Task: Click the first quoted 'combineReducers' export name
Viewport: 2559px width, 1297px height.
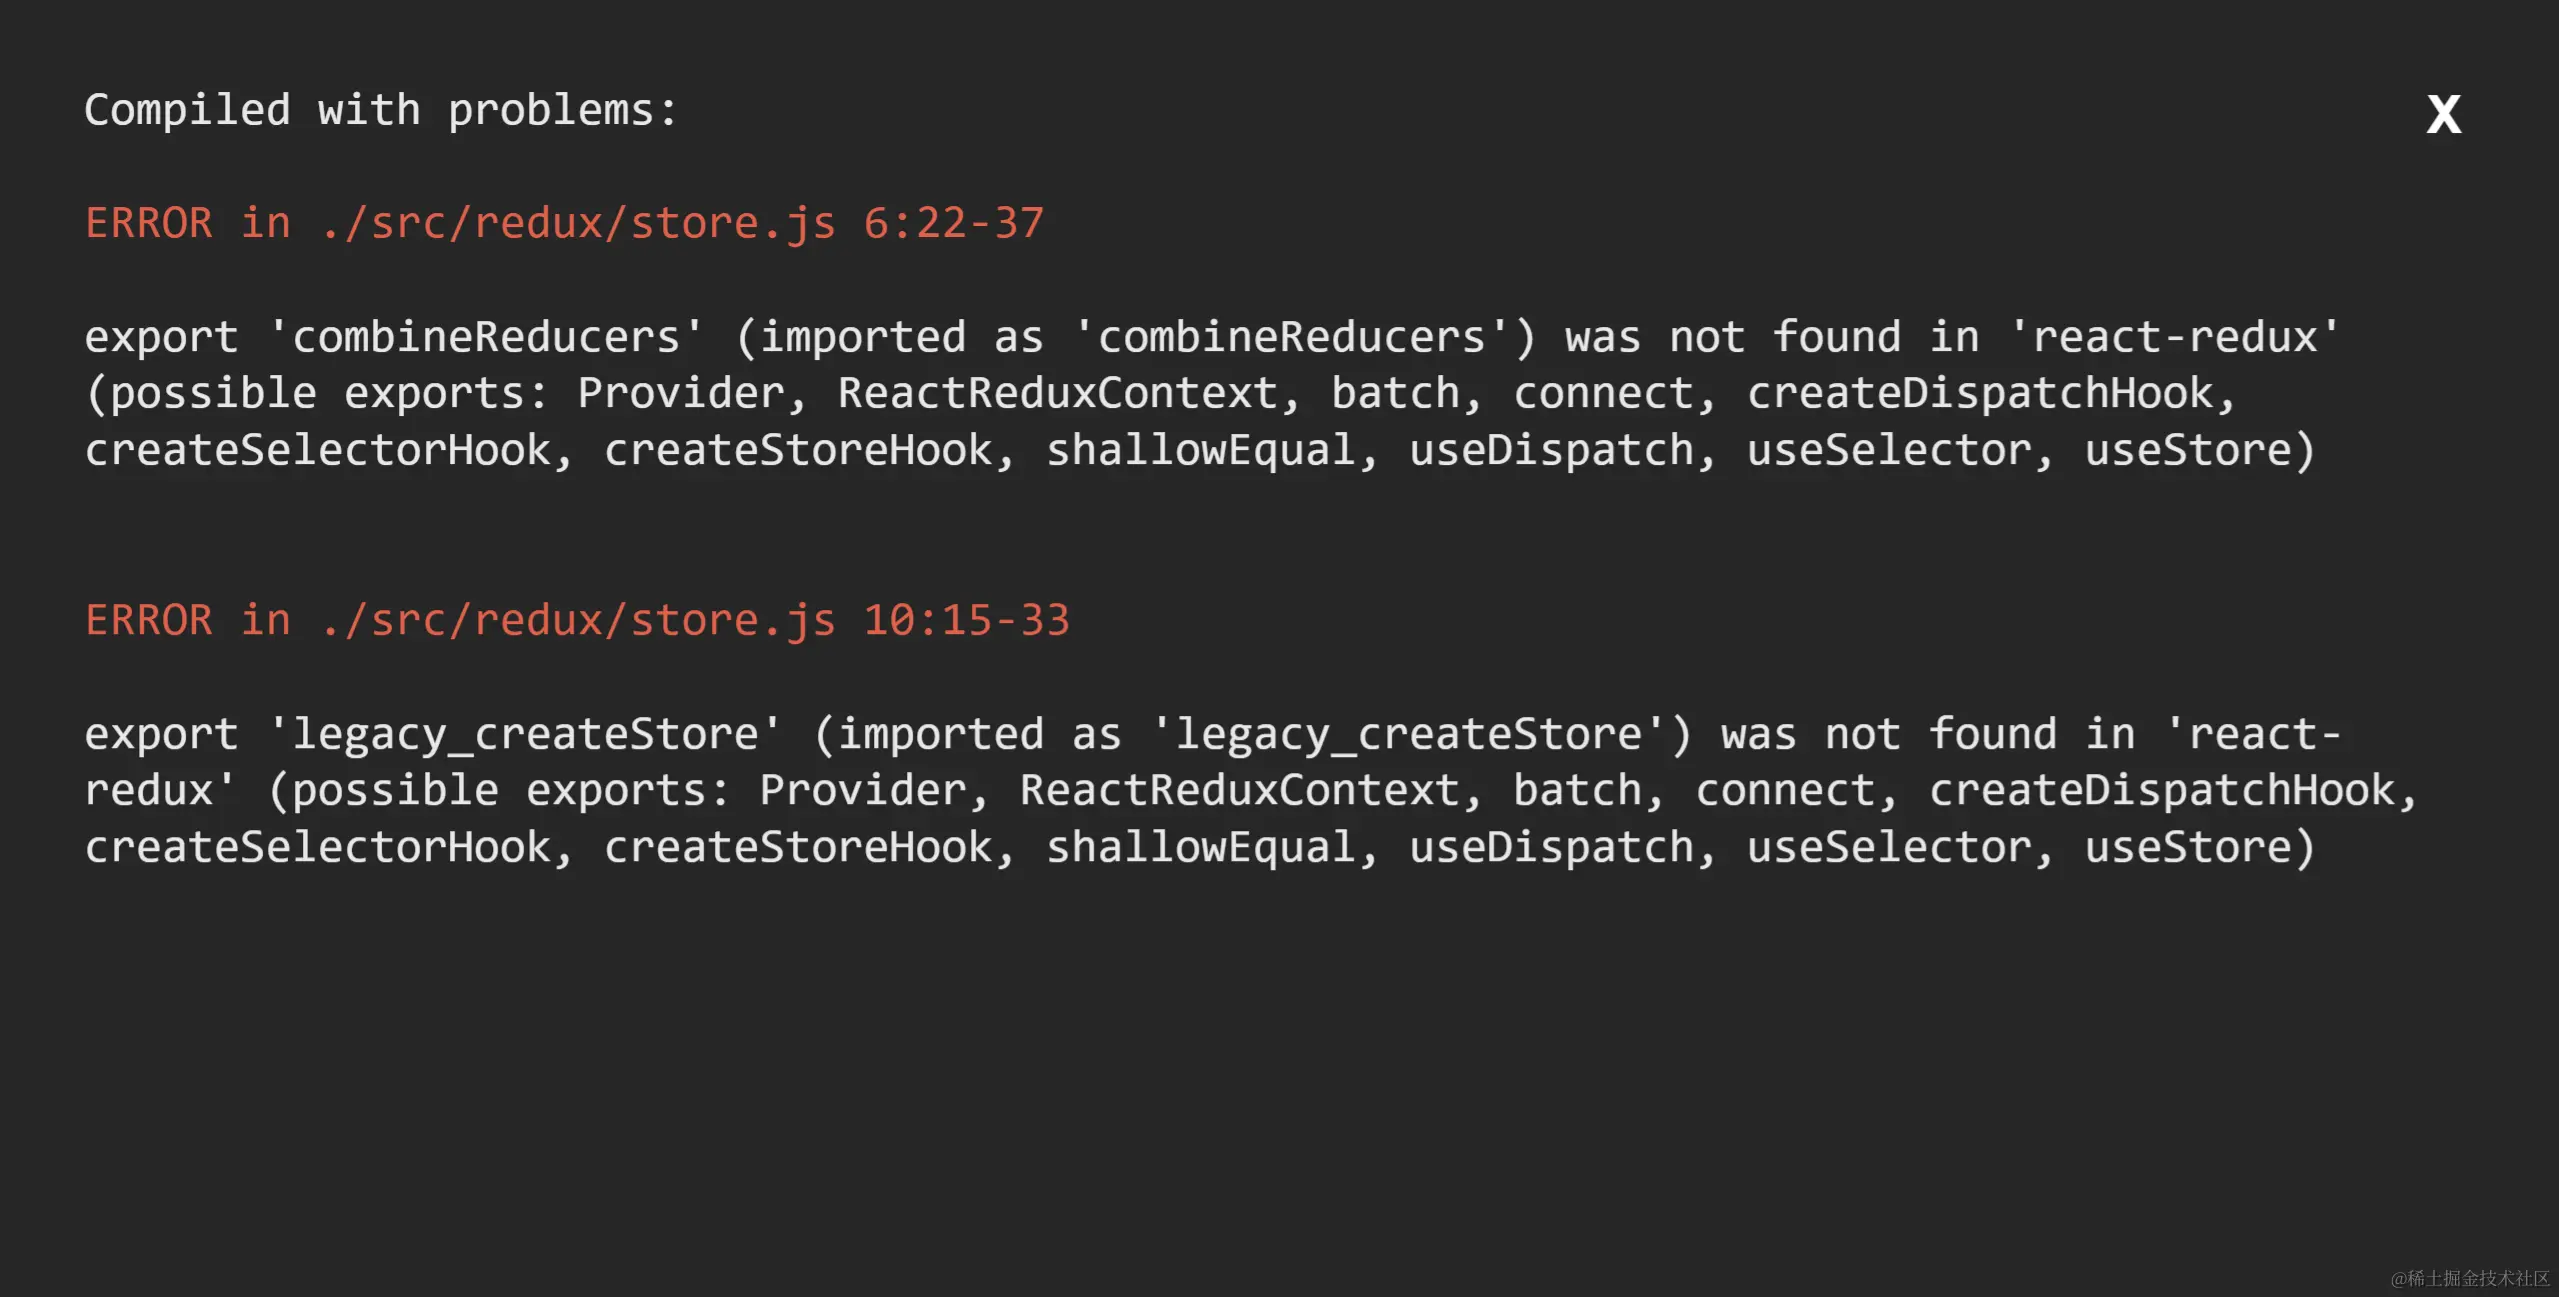Action: 486,337
